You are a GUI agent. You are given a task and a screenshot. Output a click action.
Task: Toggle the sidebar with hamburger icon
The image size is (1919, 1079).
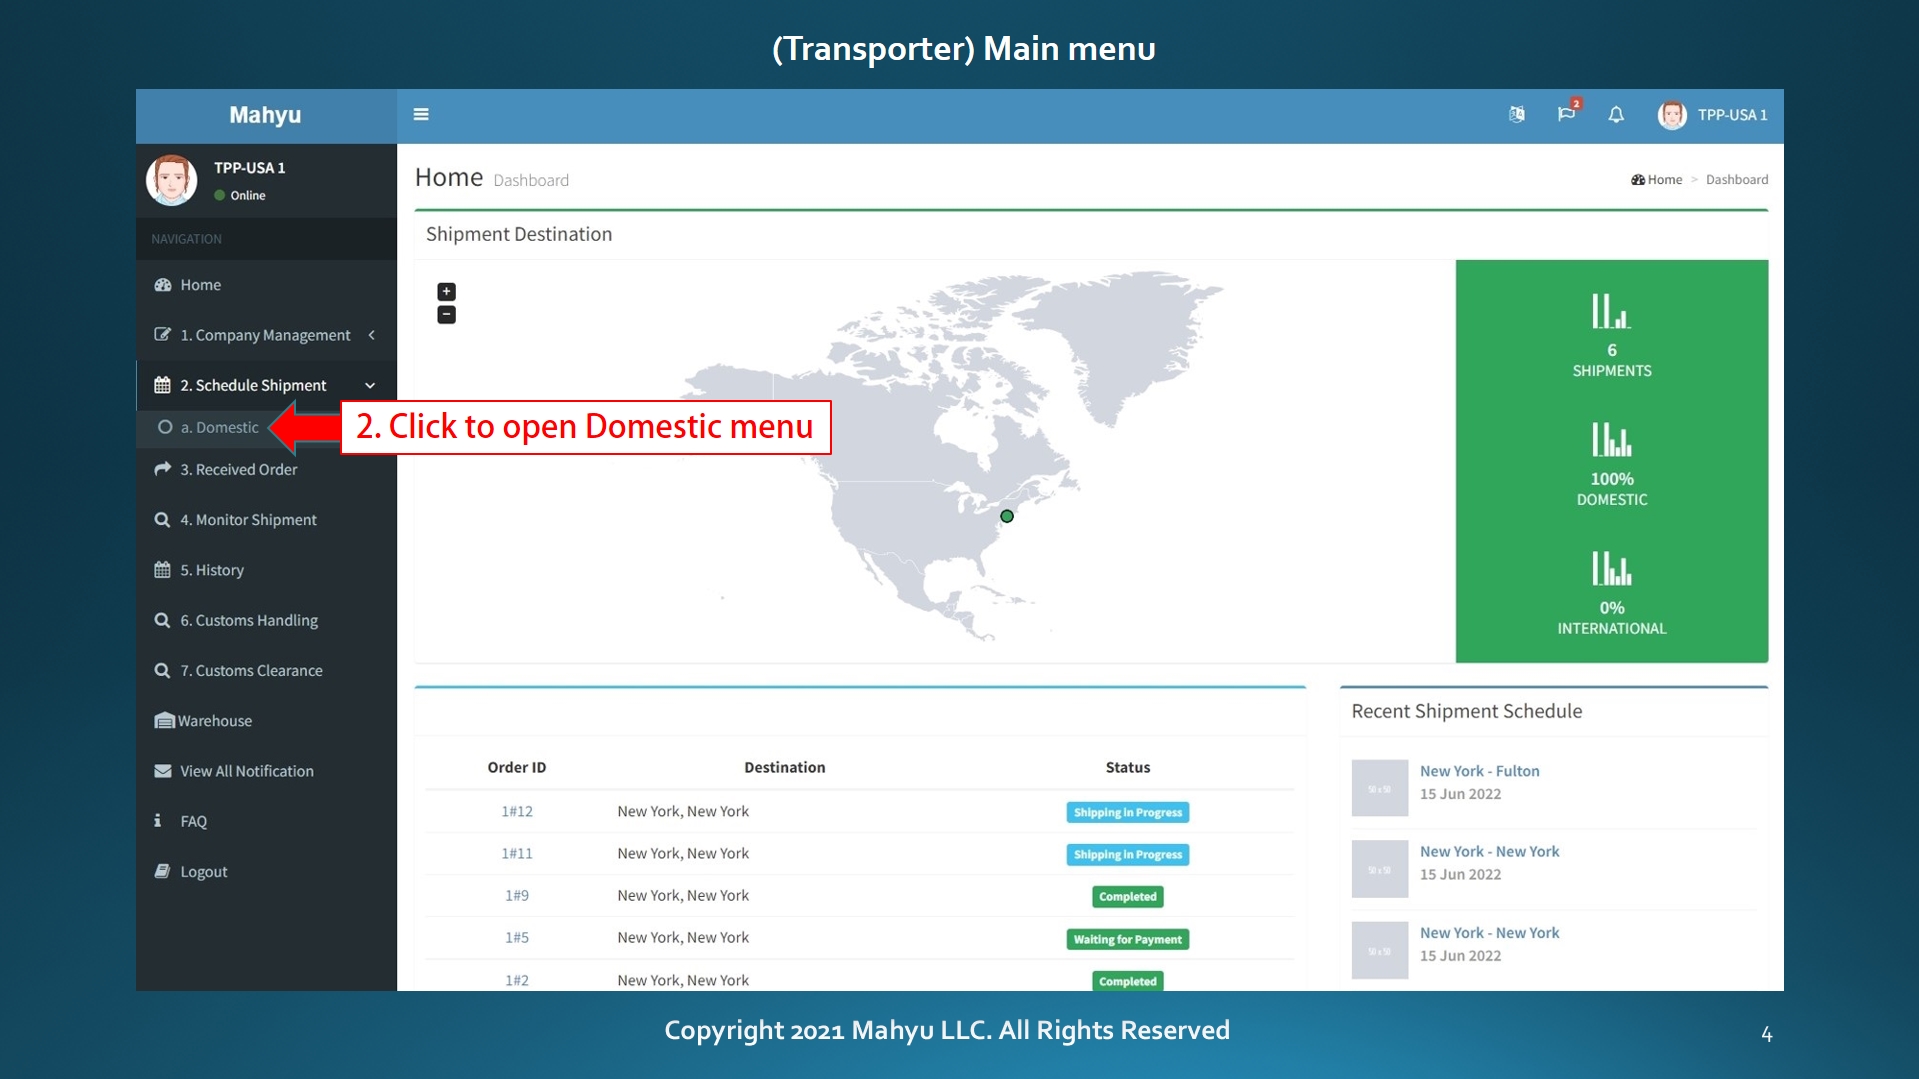tap(421, 114)
